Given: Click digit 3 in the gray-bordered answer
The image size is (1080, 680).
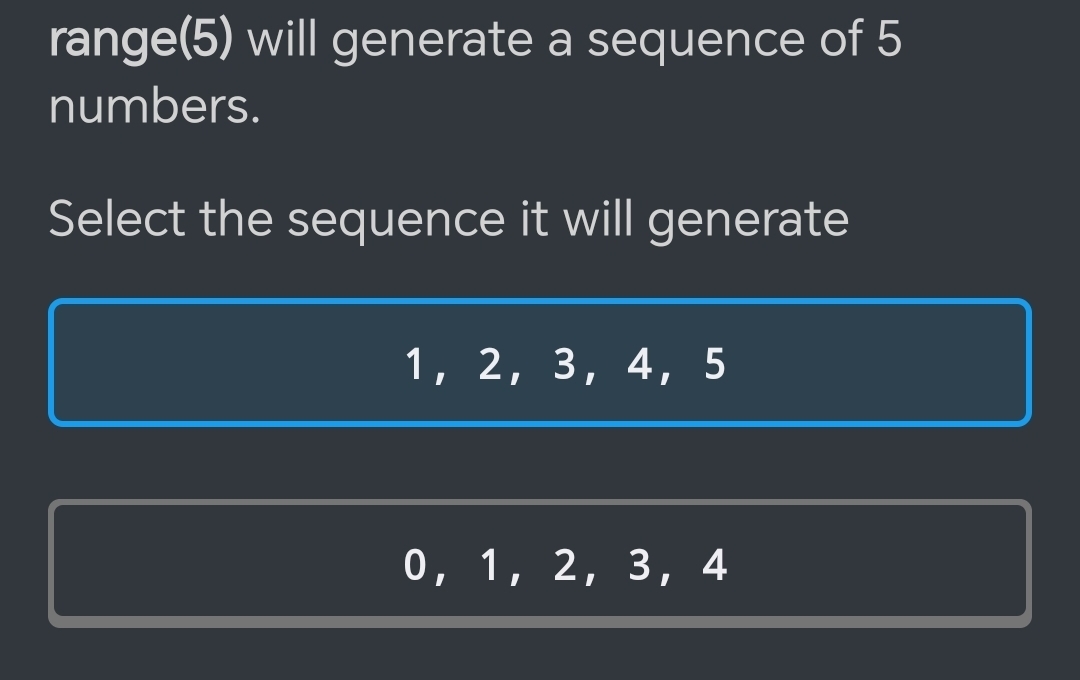Looking at the screenshot, I should pos(640,565).
